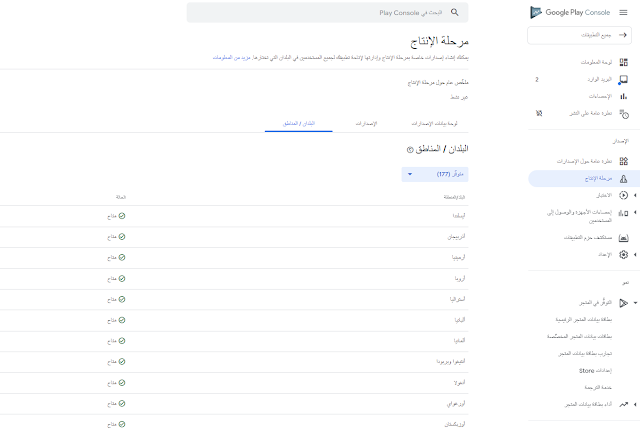The image size is (640, 428).
Task: Click the Play Console search field
Action: click(327, 13)
